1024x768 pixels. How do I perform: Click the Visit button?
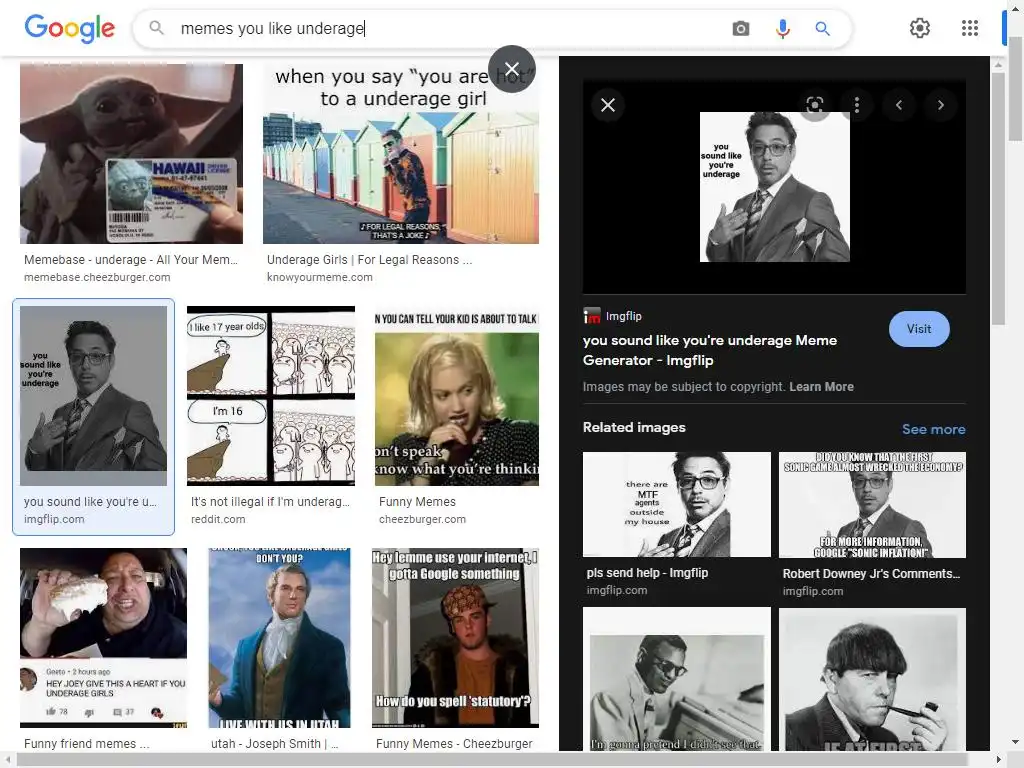(919, 329)
